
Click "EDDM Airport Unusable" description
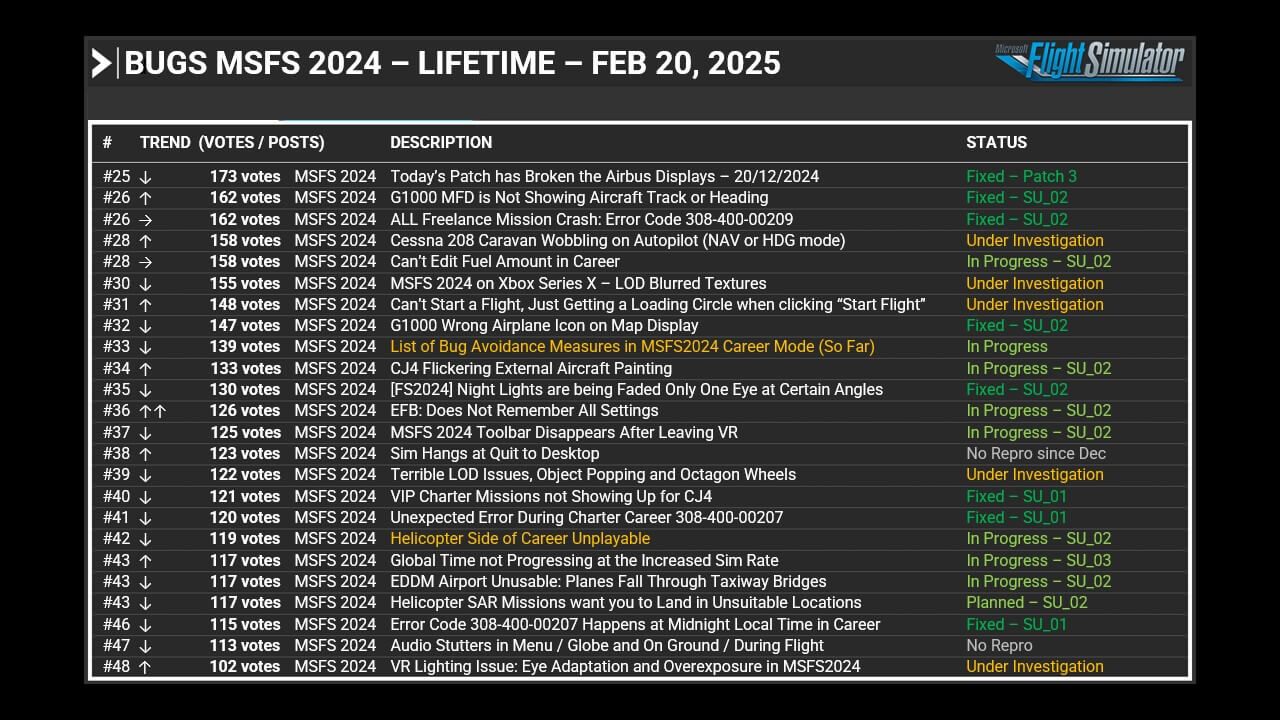608,582
